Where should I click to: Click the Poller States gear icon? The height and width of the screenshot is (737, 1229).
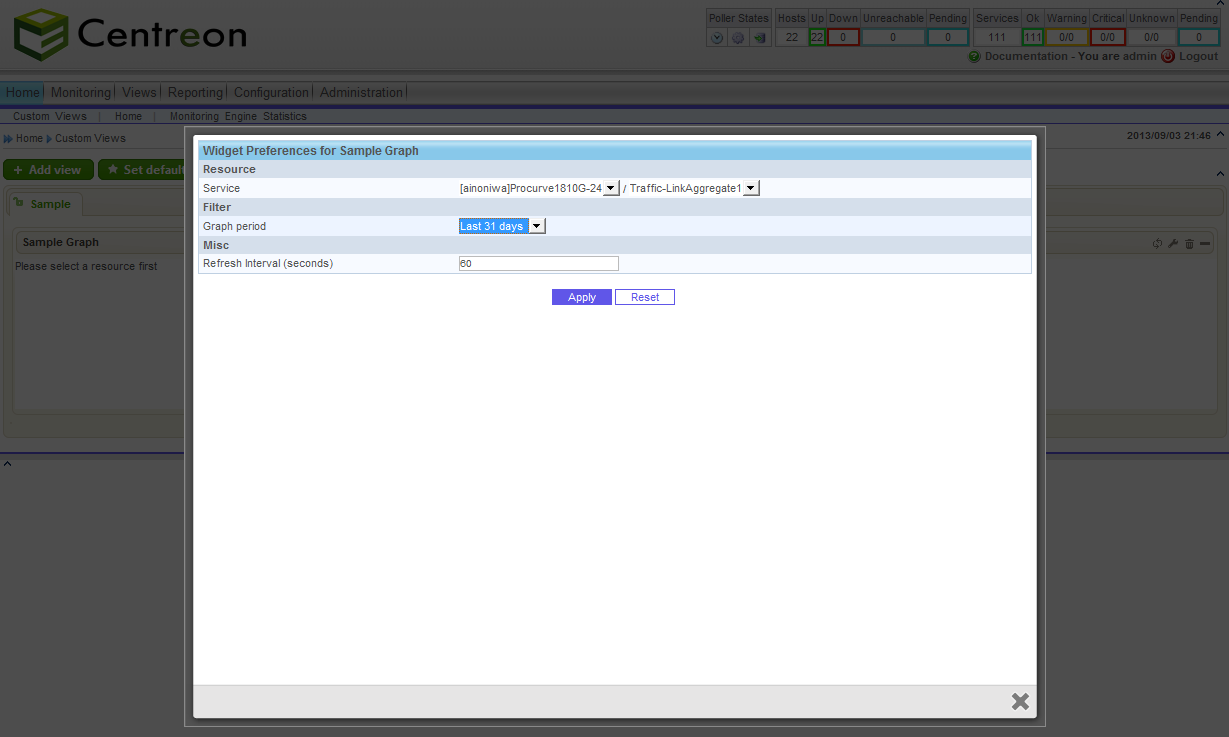pyautogui.click(x=738, y=37)
